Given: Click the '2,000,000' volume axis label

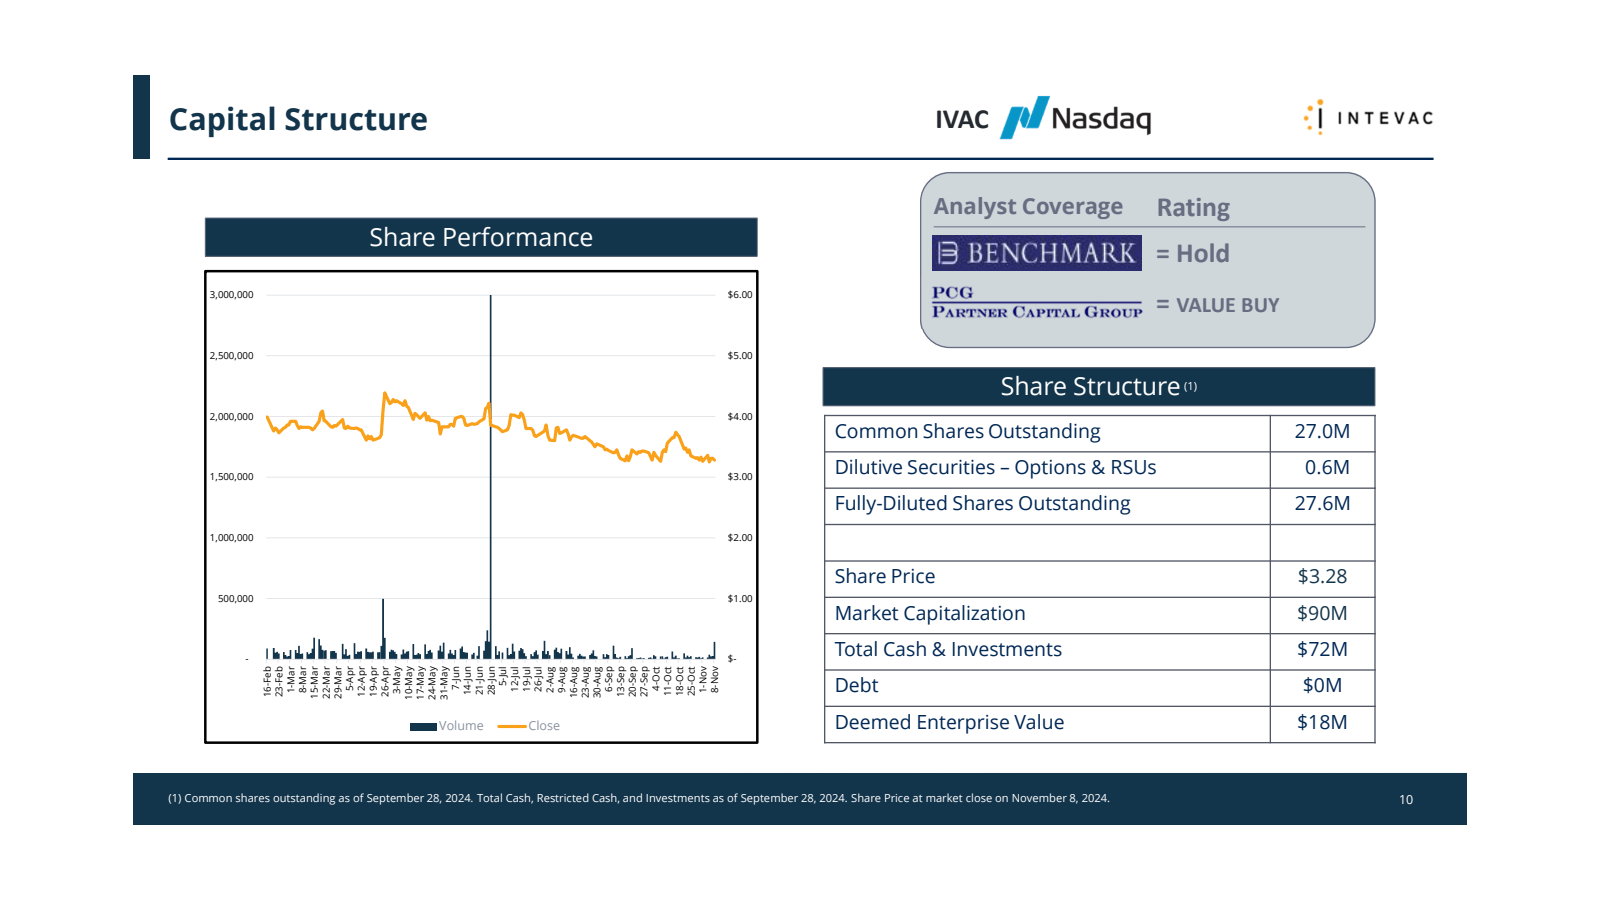Looking at the screenshot, I should tap(231, 417).
